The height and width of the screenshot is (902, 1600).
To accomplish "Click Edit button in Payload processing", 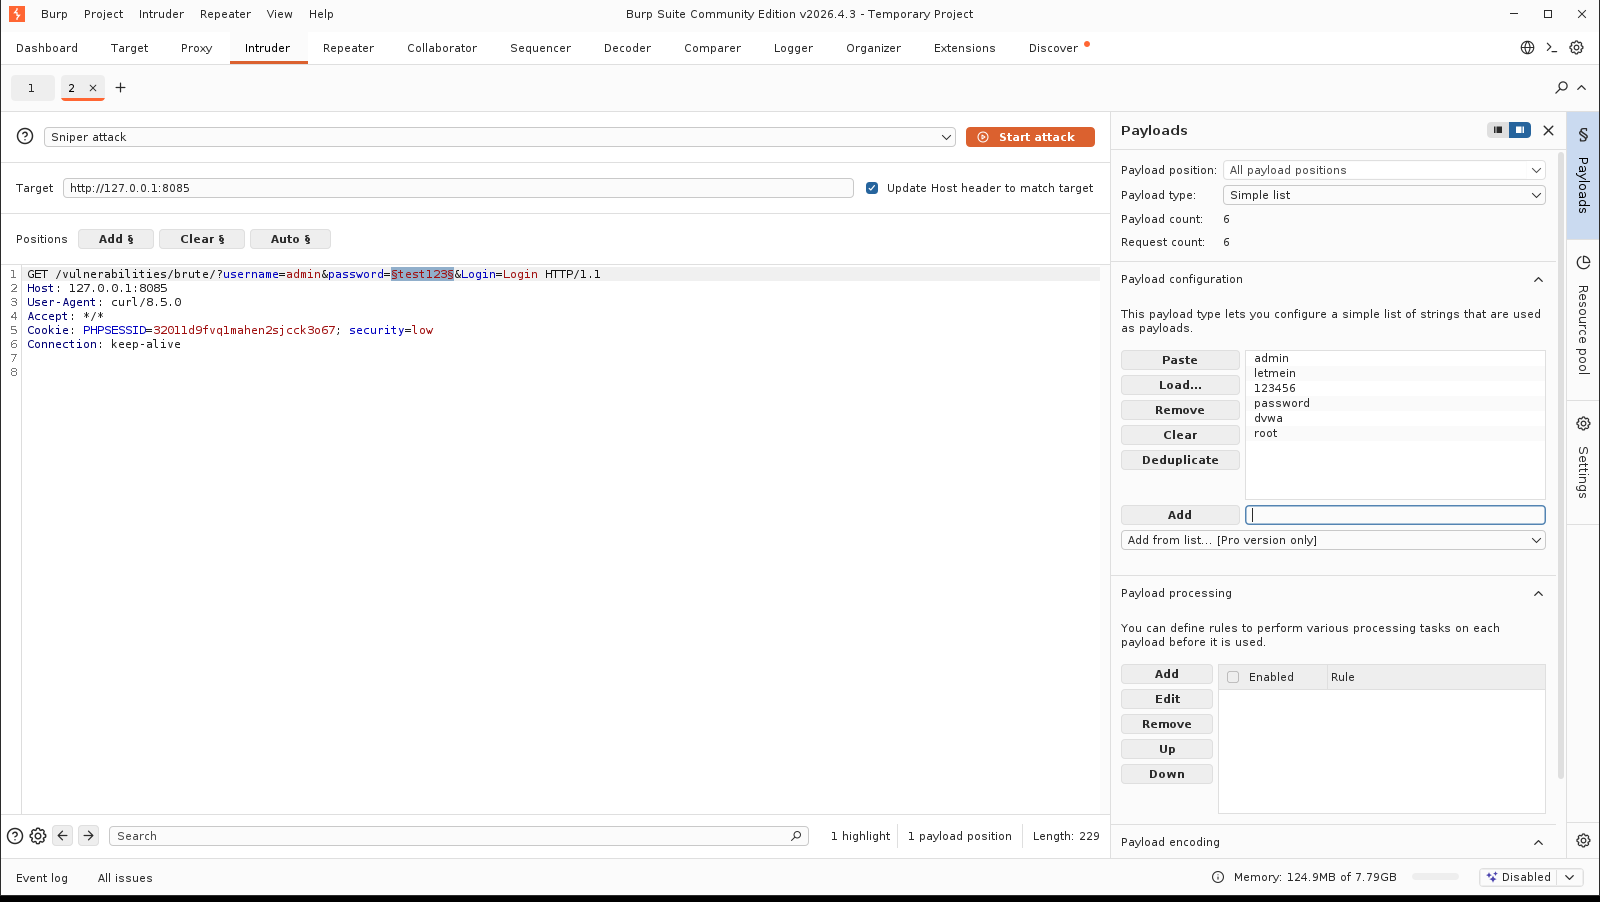I will 1167,699.
